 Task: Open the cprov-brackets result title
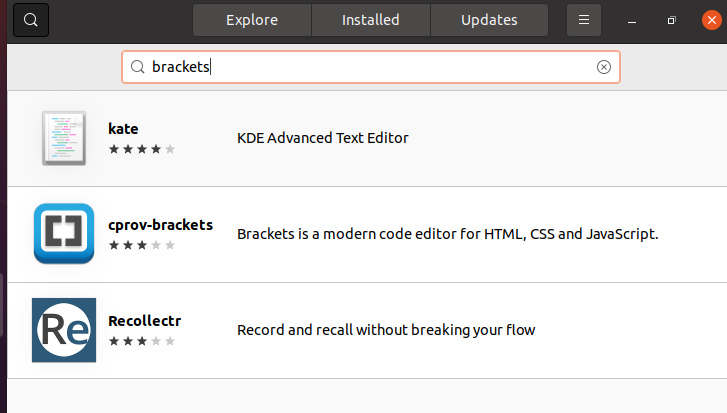click(x=160, y=224)
